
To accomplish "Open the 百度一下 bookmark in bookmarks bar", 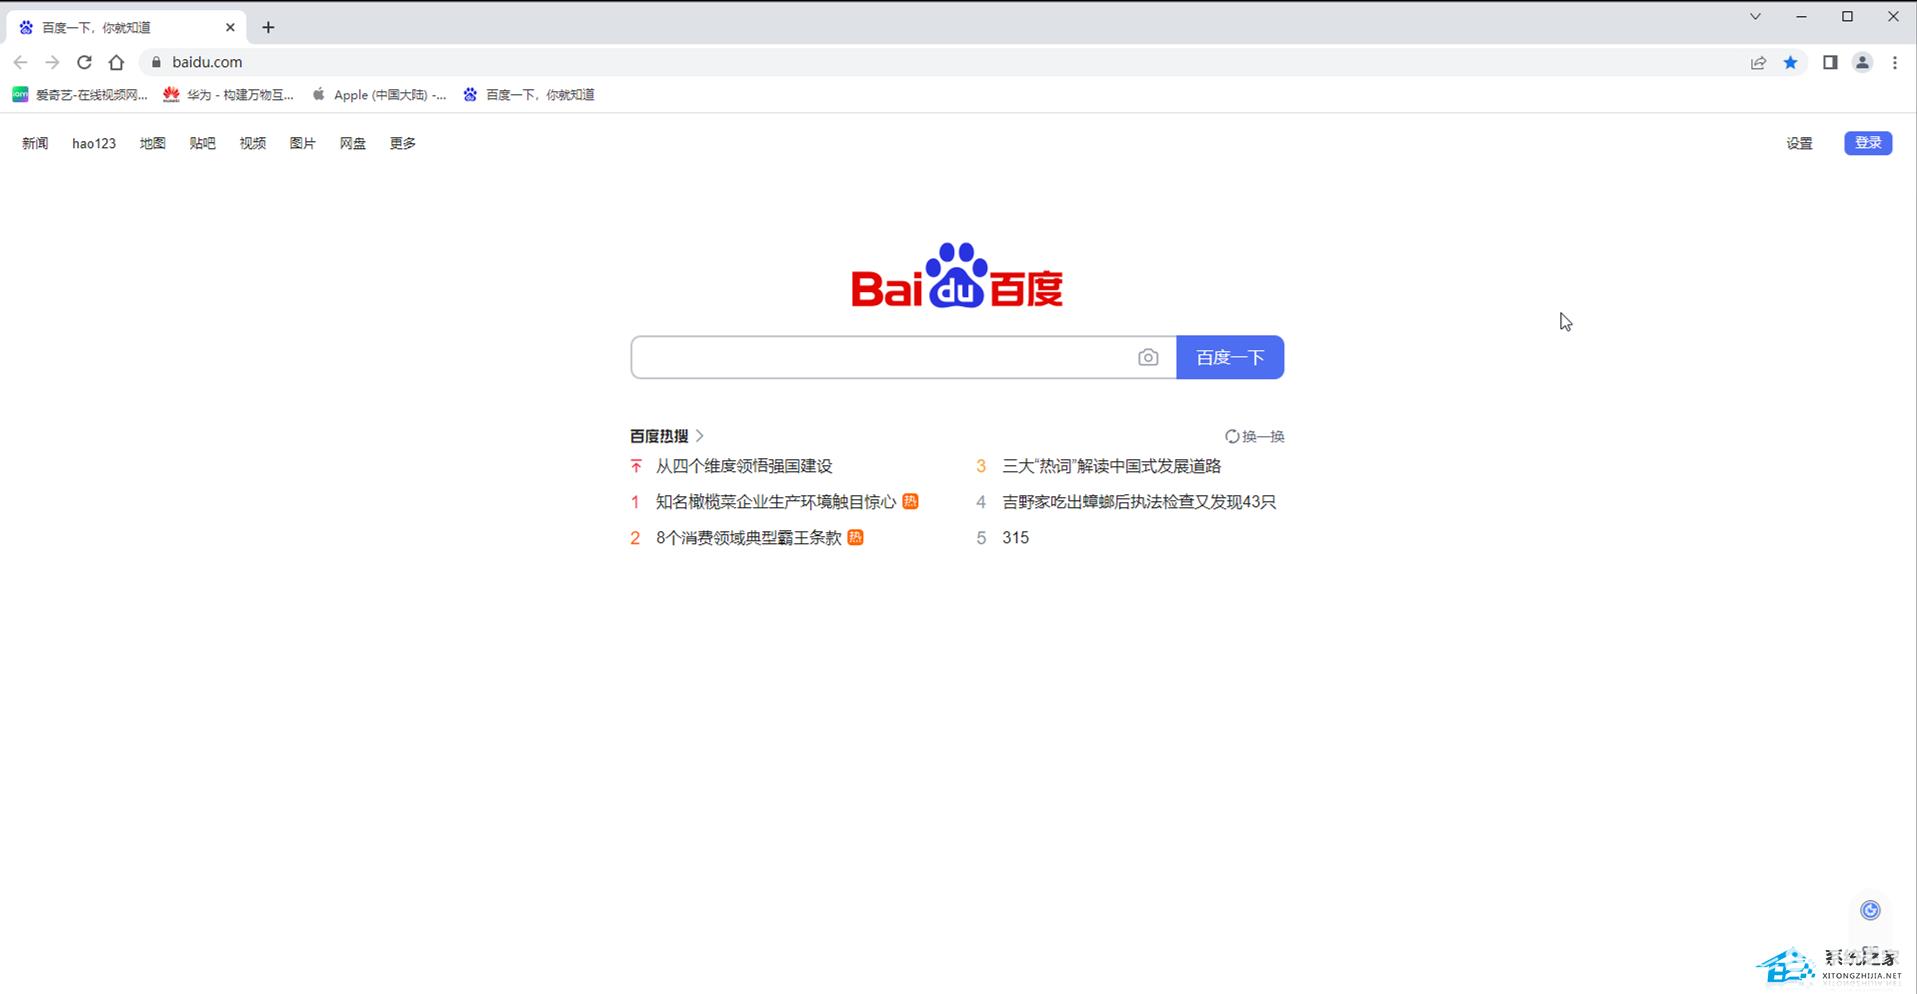I will click(529, 95).
